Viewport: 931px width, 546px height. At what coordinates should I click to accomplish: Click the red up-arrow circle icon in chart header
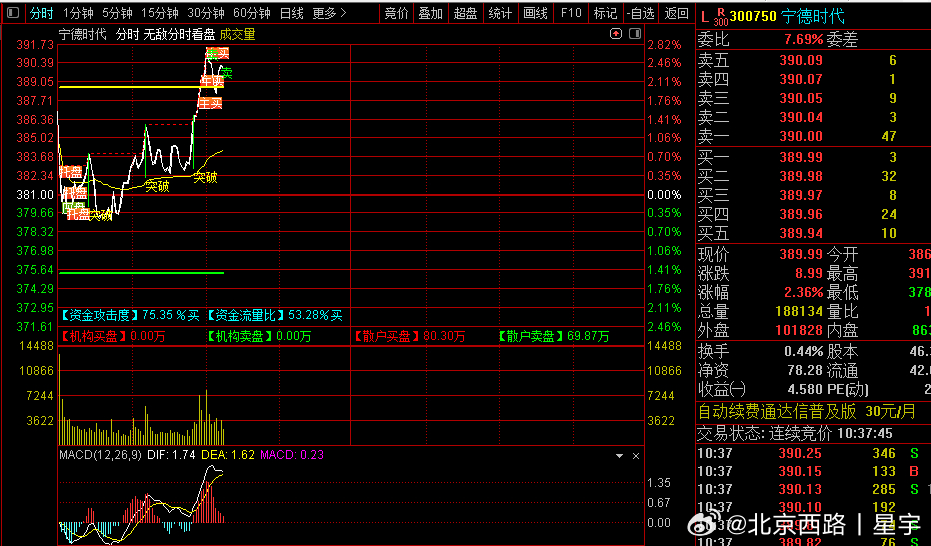tap(616, 34)
